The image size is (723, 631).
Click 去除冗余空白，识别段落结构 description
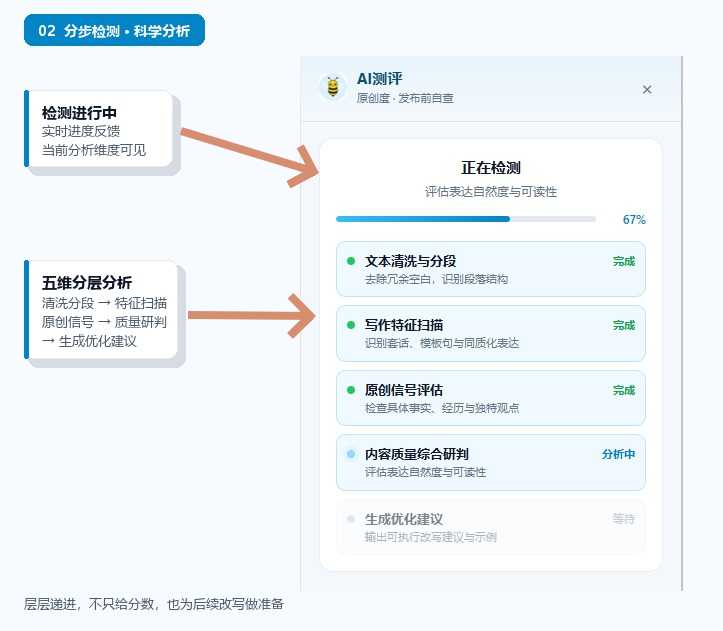pyautogui.click(x=436, y=279)
